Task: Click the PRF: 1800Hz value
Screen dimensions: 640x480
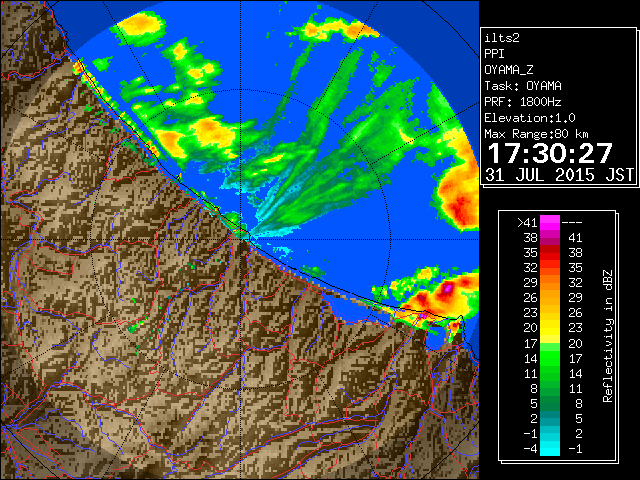Action: [523, 102]
